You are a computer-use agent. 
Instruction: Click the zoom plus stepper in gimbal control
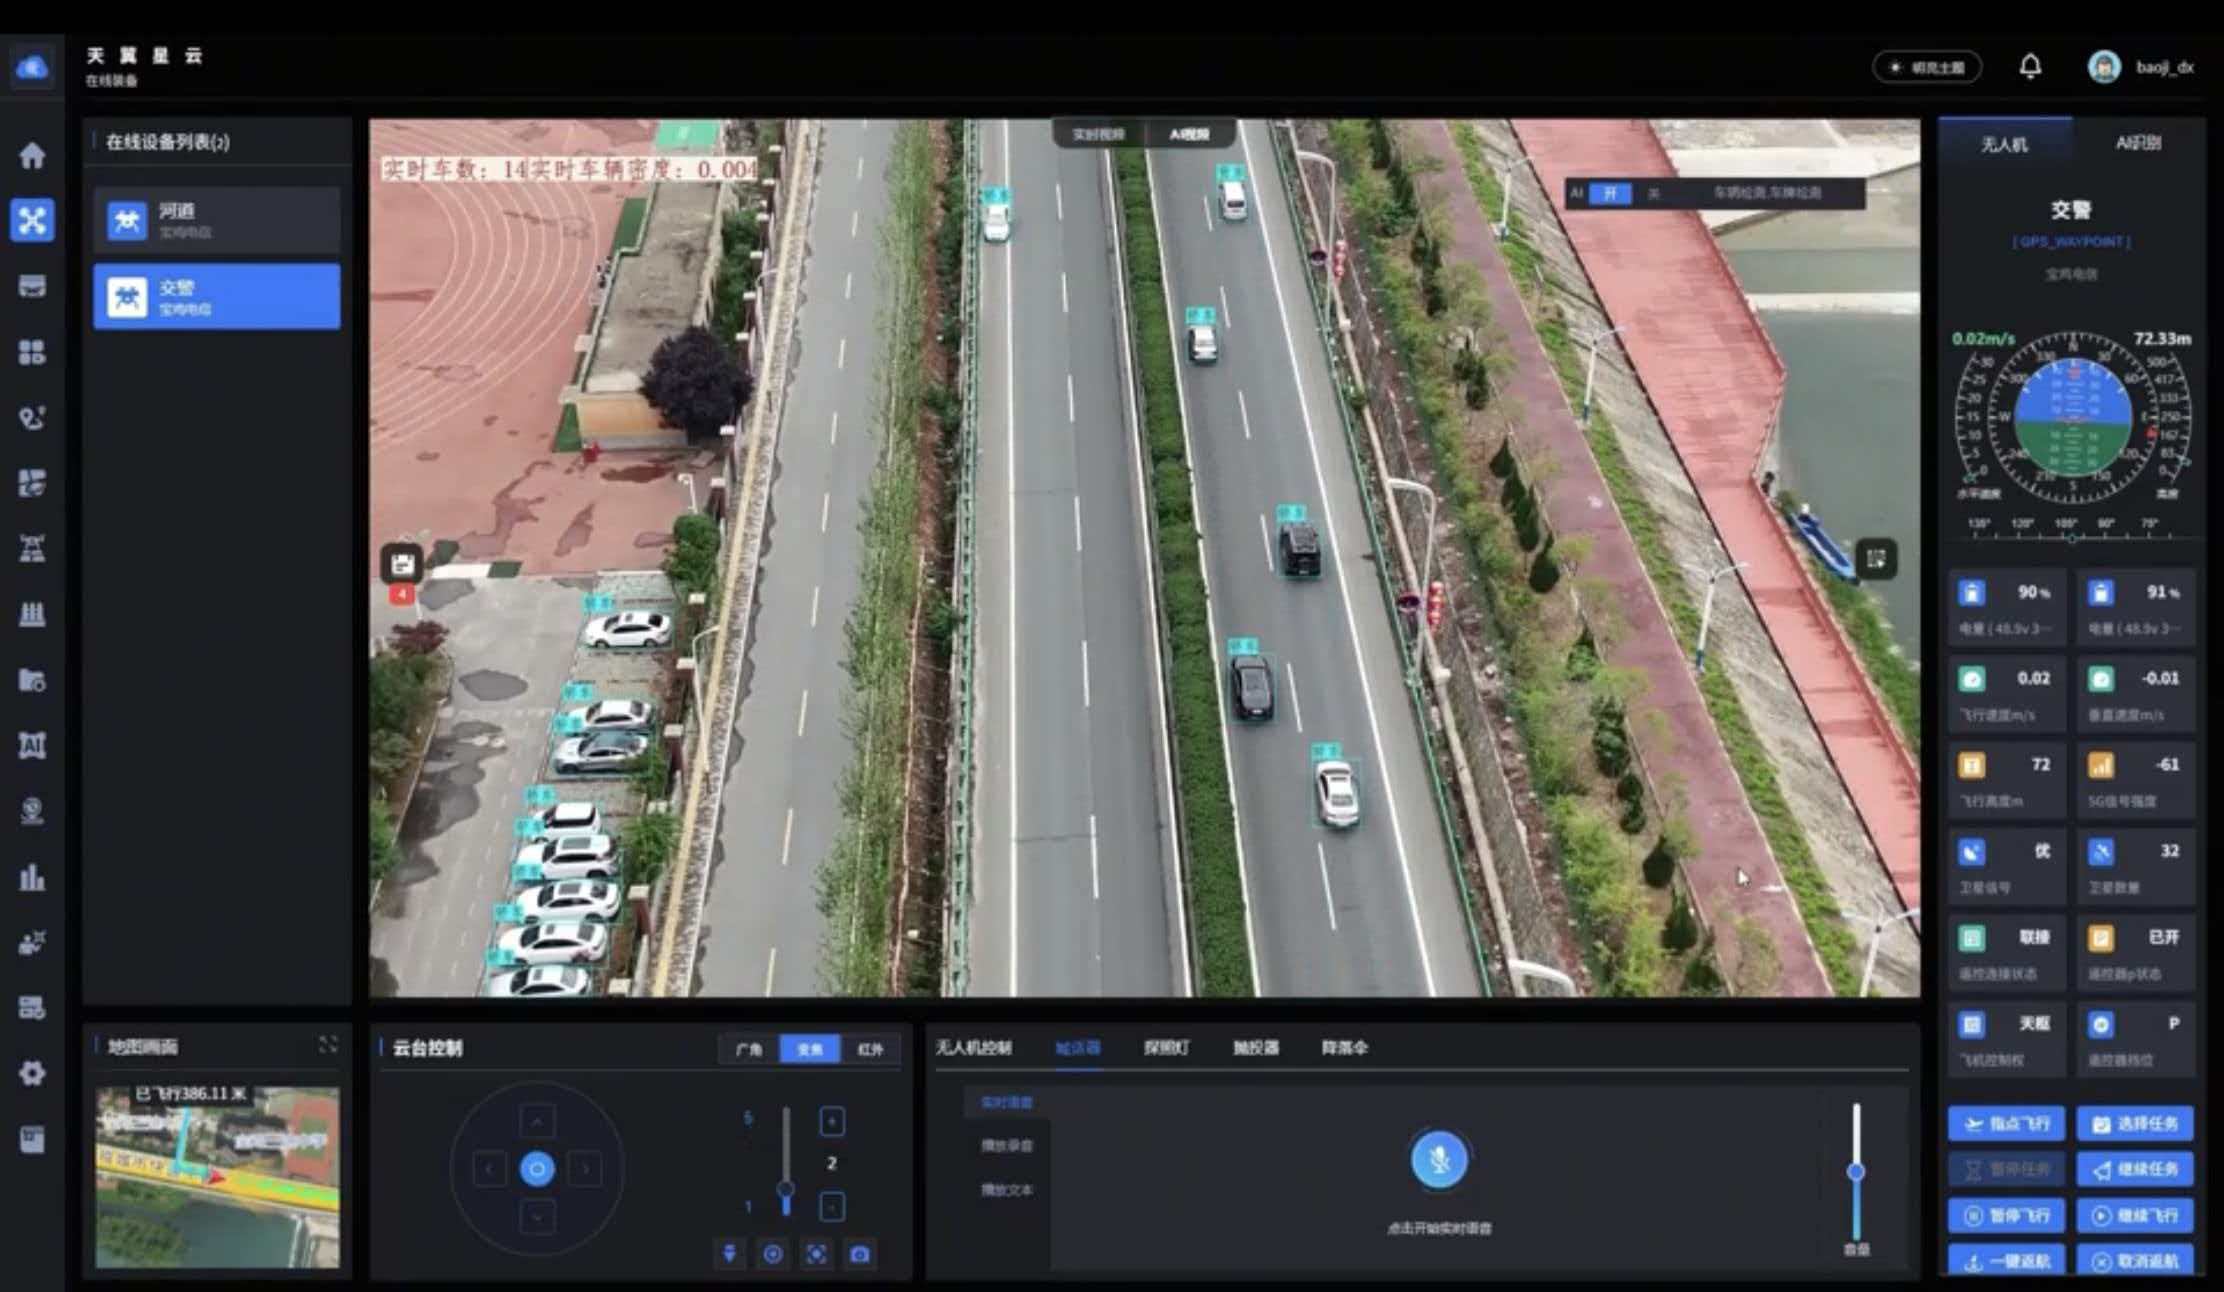coord(832,1121)
